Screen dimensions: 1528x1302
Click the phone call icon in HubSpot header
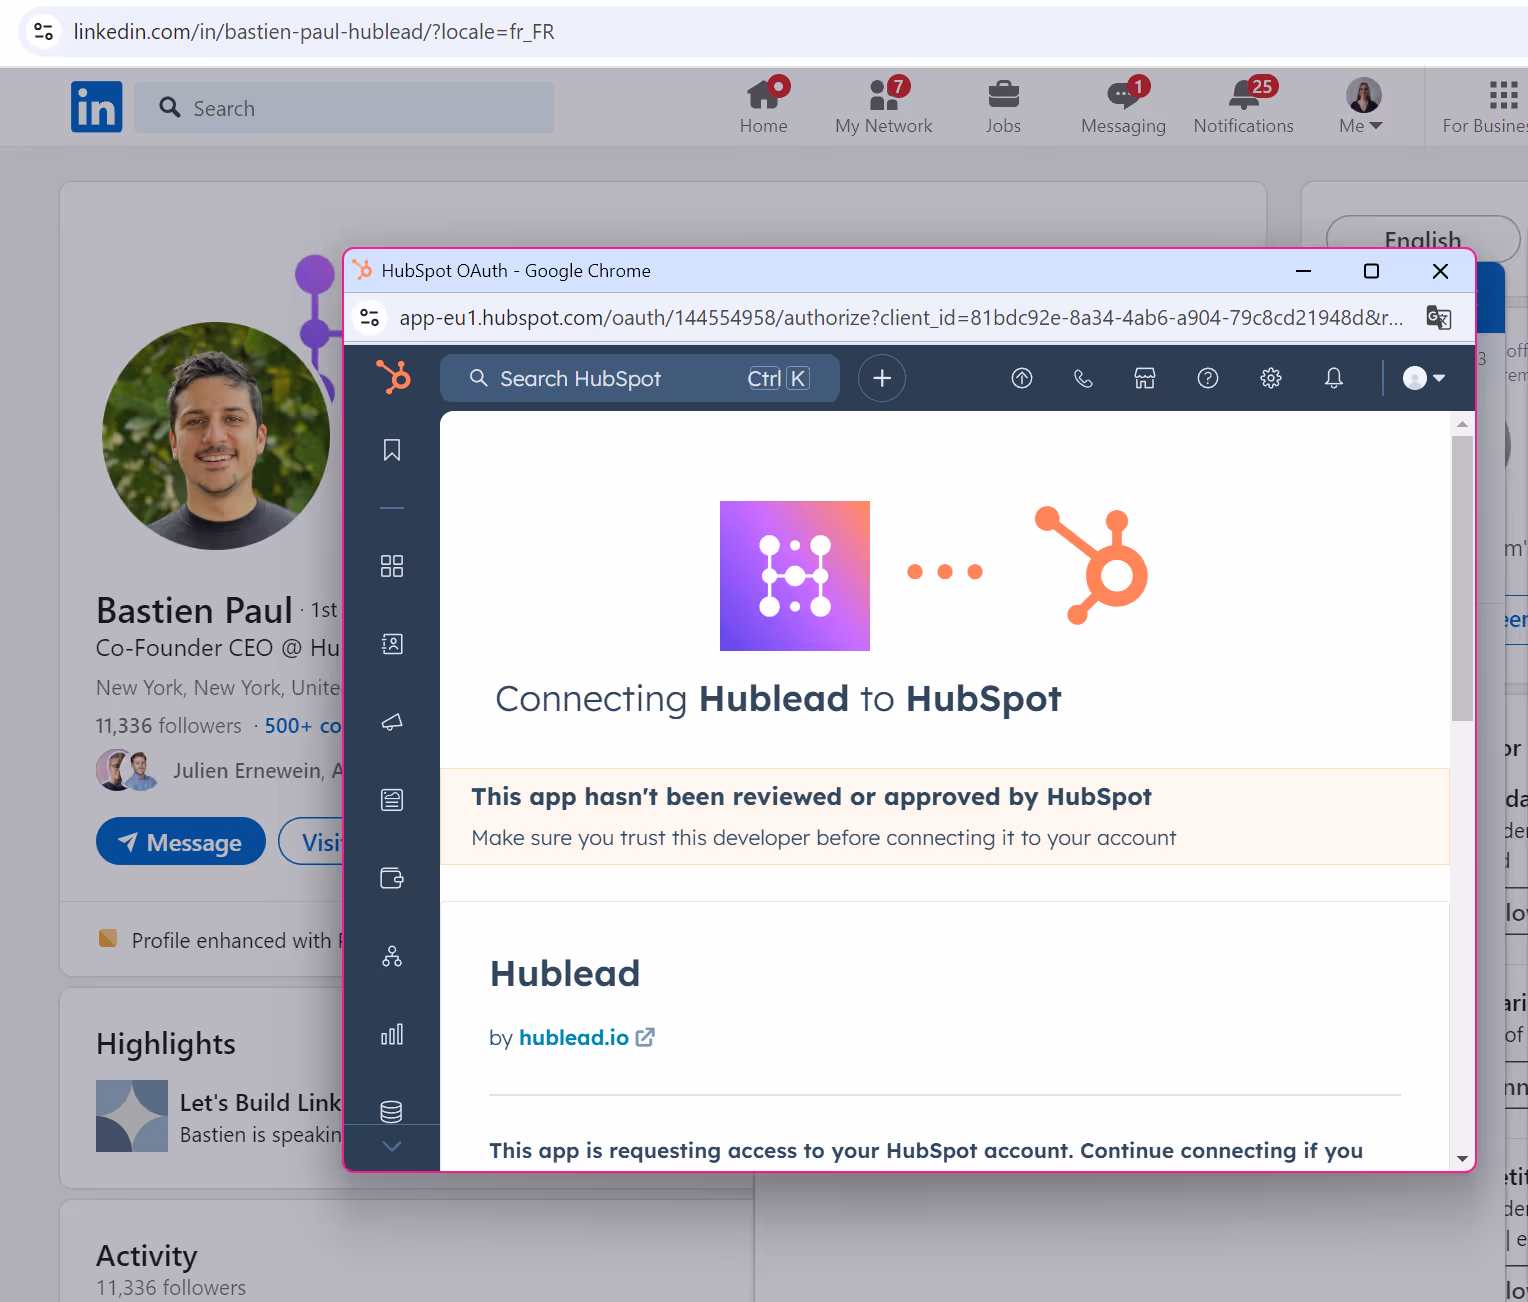[1083, 378]
